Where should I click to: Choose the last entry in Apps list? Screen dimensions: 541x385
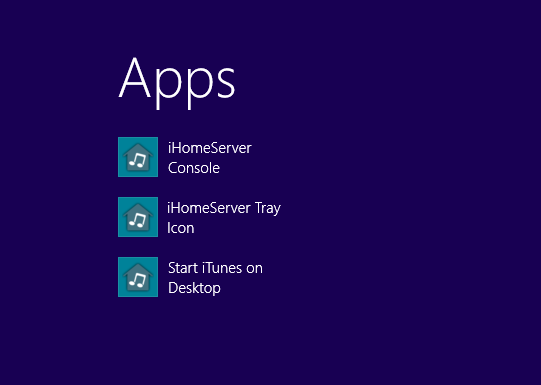pos(190,277)
